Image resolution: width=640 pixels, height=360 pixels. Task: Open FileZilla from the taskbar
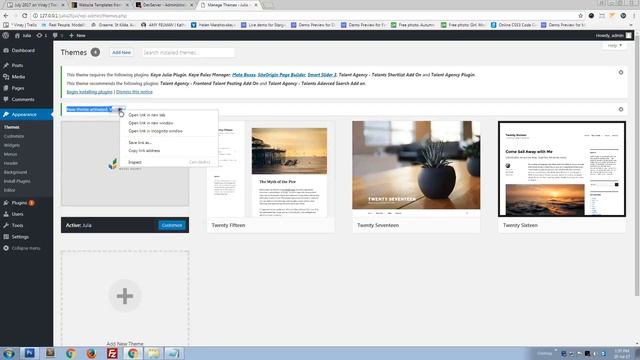[112, 353]
